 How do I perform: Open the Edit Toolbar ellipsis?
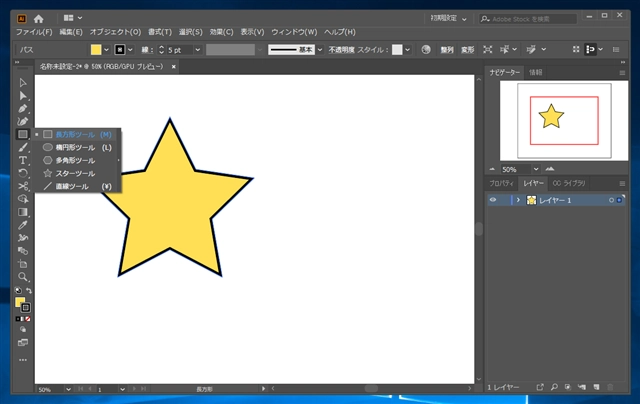tap(23, 360)
